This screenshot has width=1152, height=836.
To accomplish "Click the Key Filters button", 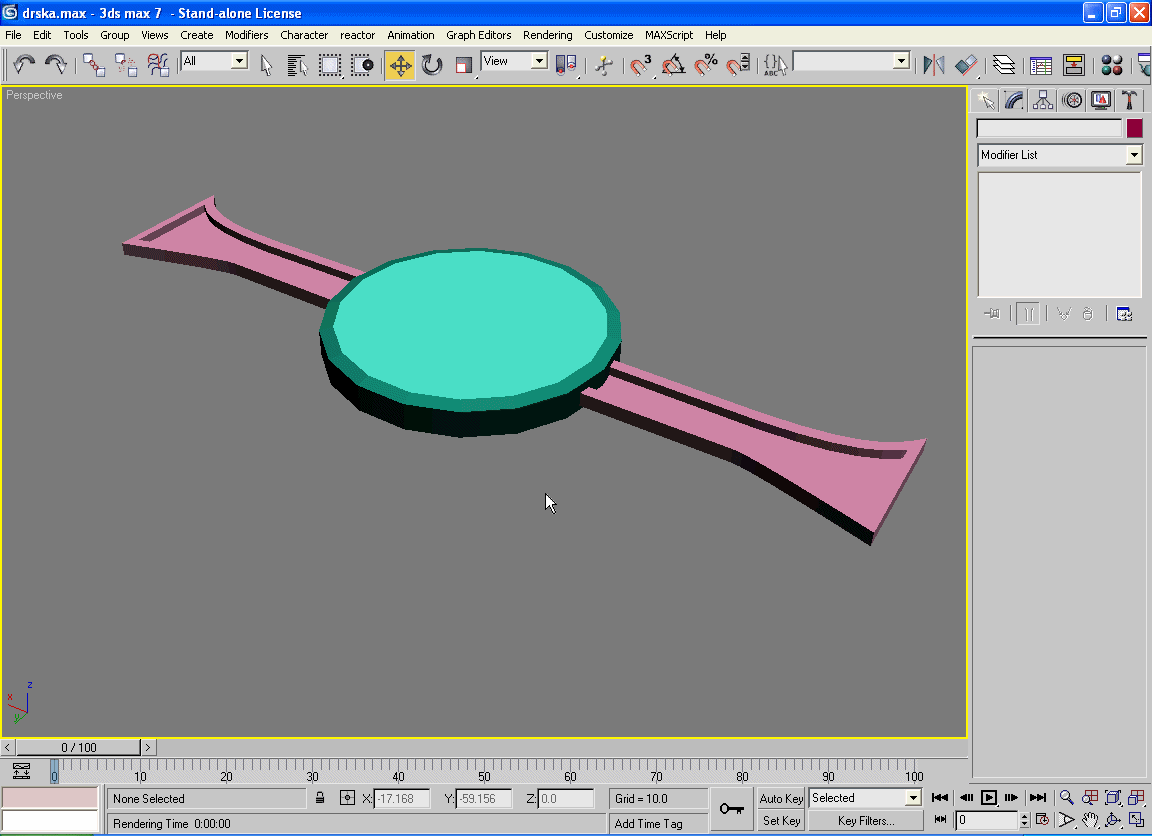I will tap(866, 821).
